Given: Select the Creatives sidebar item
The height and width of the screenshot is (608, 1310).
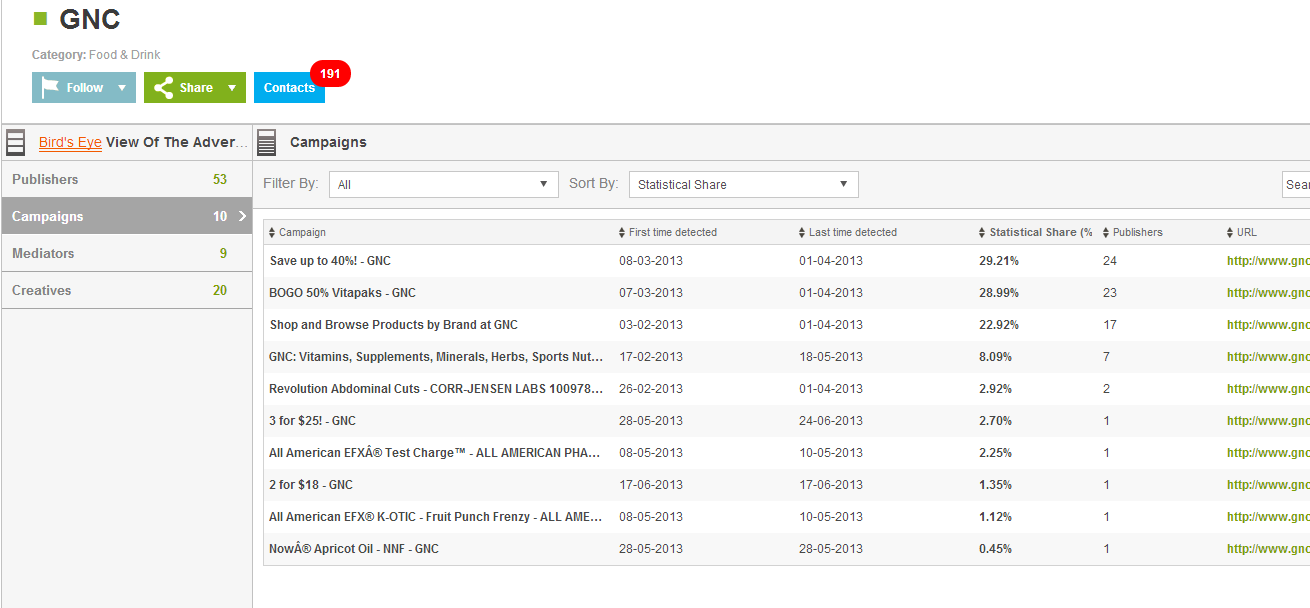Looking at the screenshot, I should [126, 290].
